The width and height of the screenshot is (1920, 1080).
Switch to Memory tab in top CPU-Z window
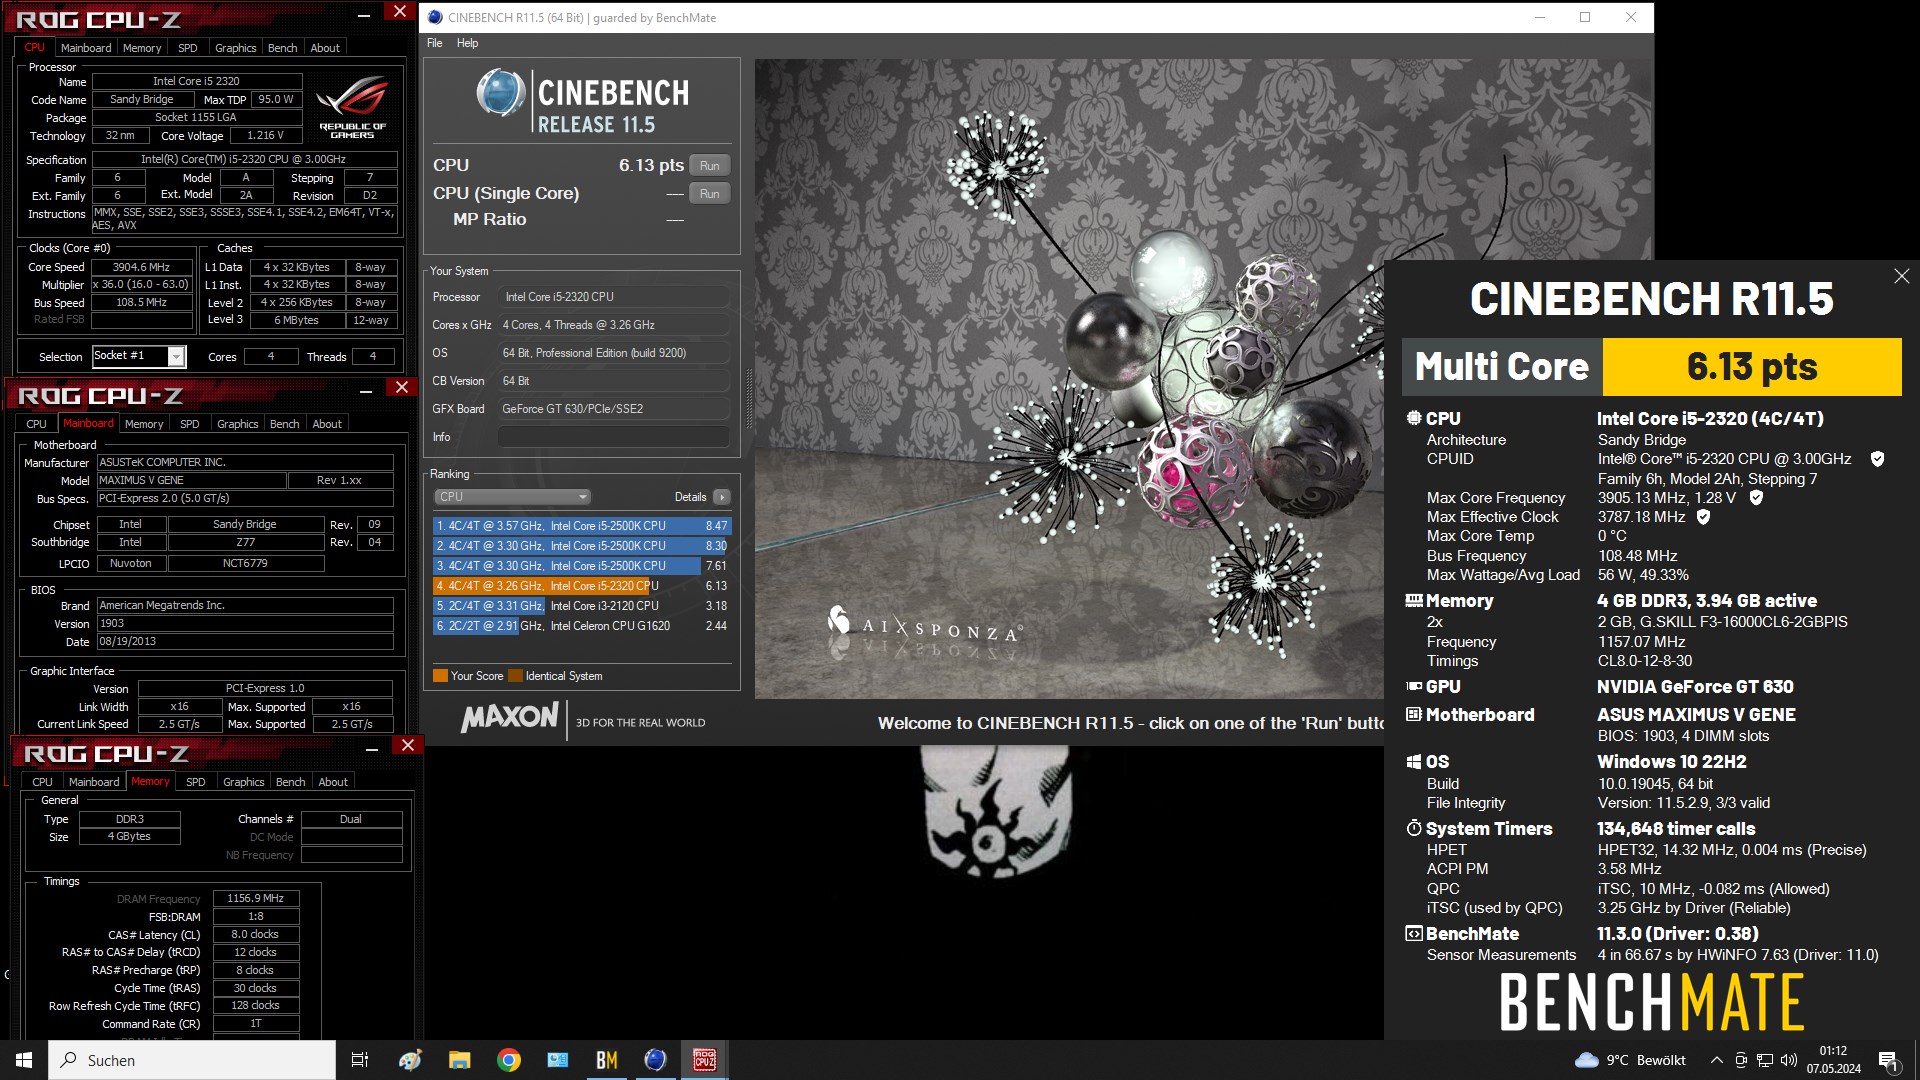[142, 48]
